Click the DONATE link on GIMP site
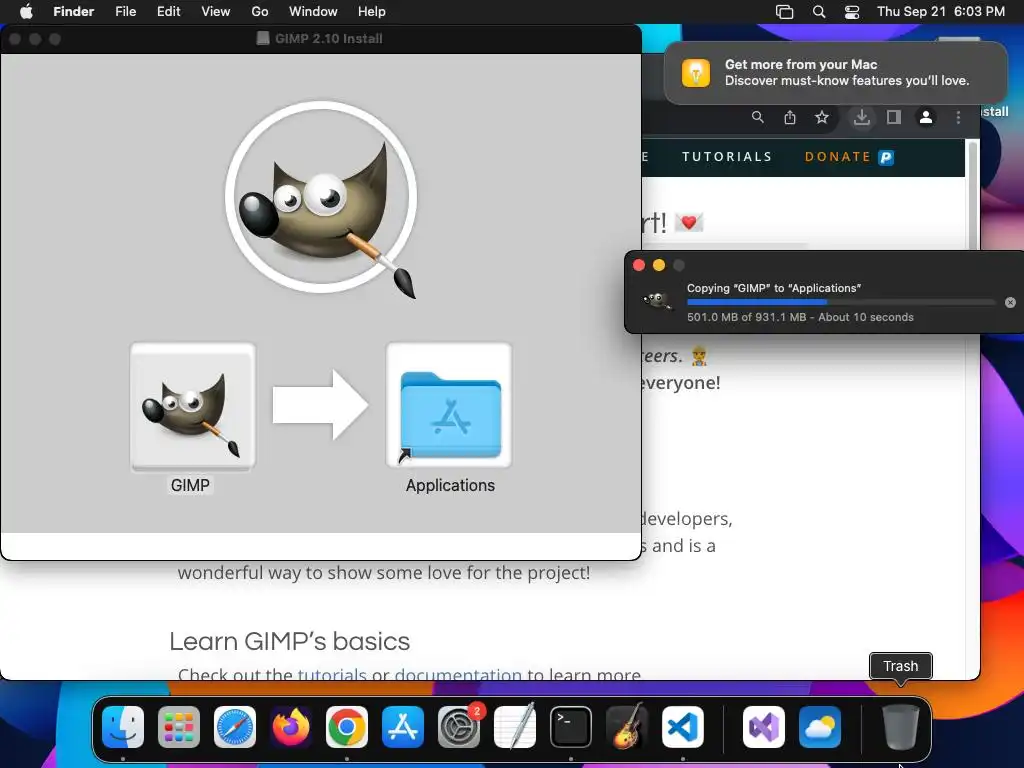Screen dimensions: 1024x768 click(849, 157)
